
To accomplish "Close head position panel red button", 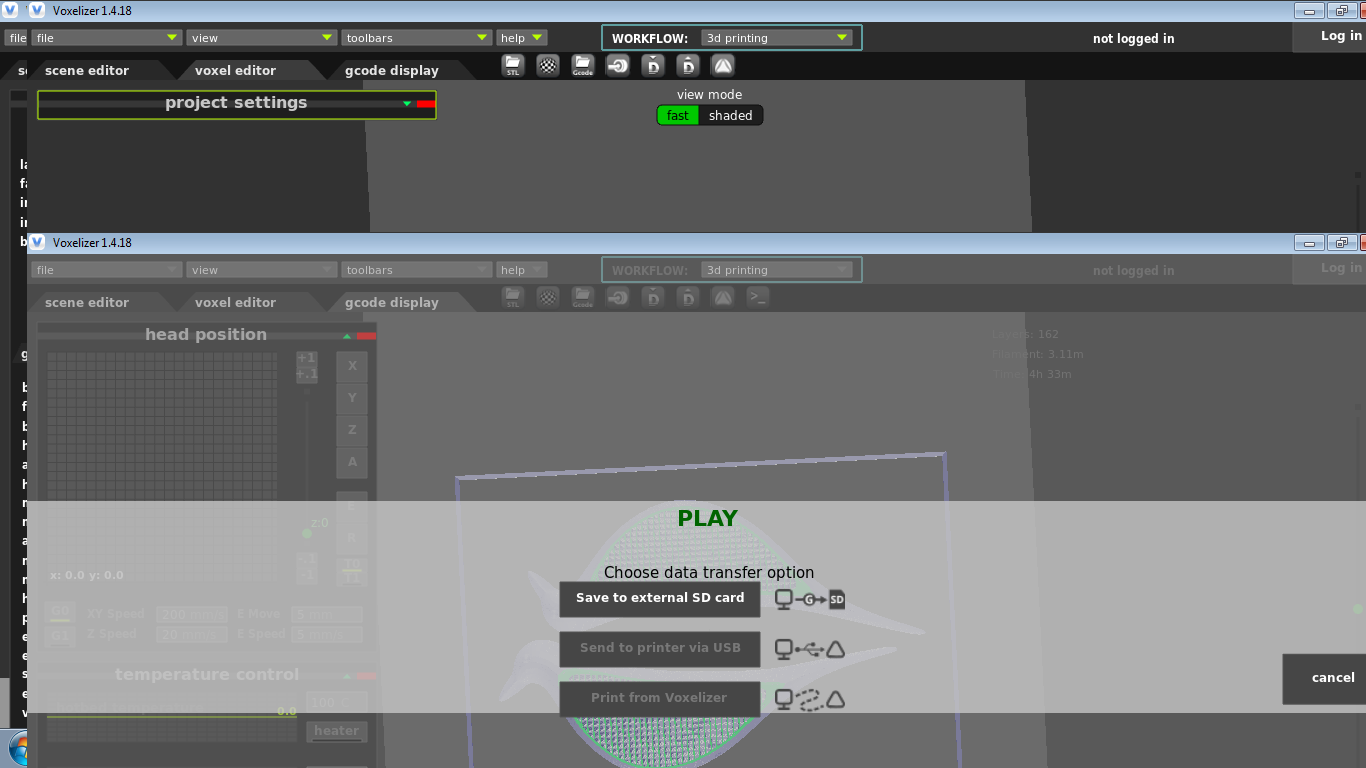I will point(366,336).
